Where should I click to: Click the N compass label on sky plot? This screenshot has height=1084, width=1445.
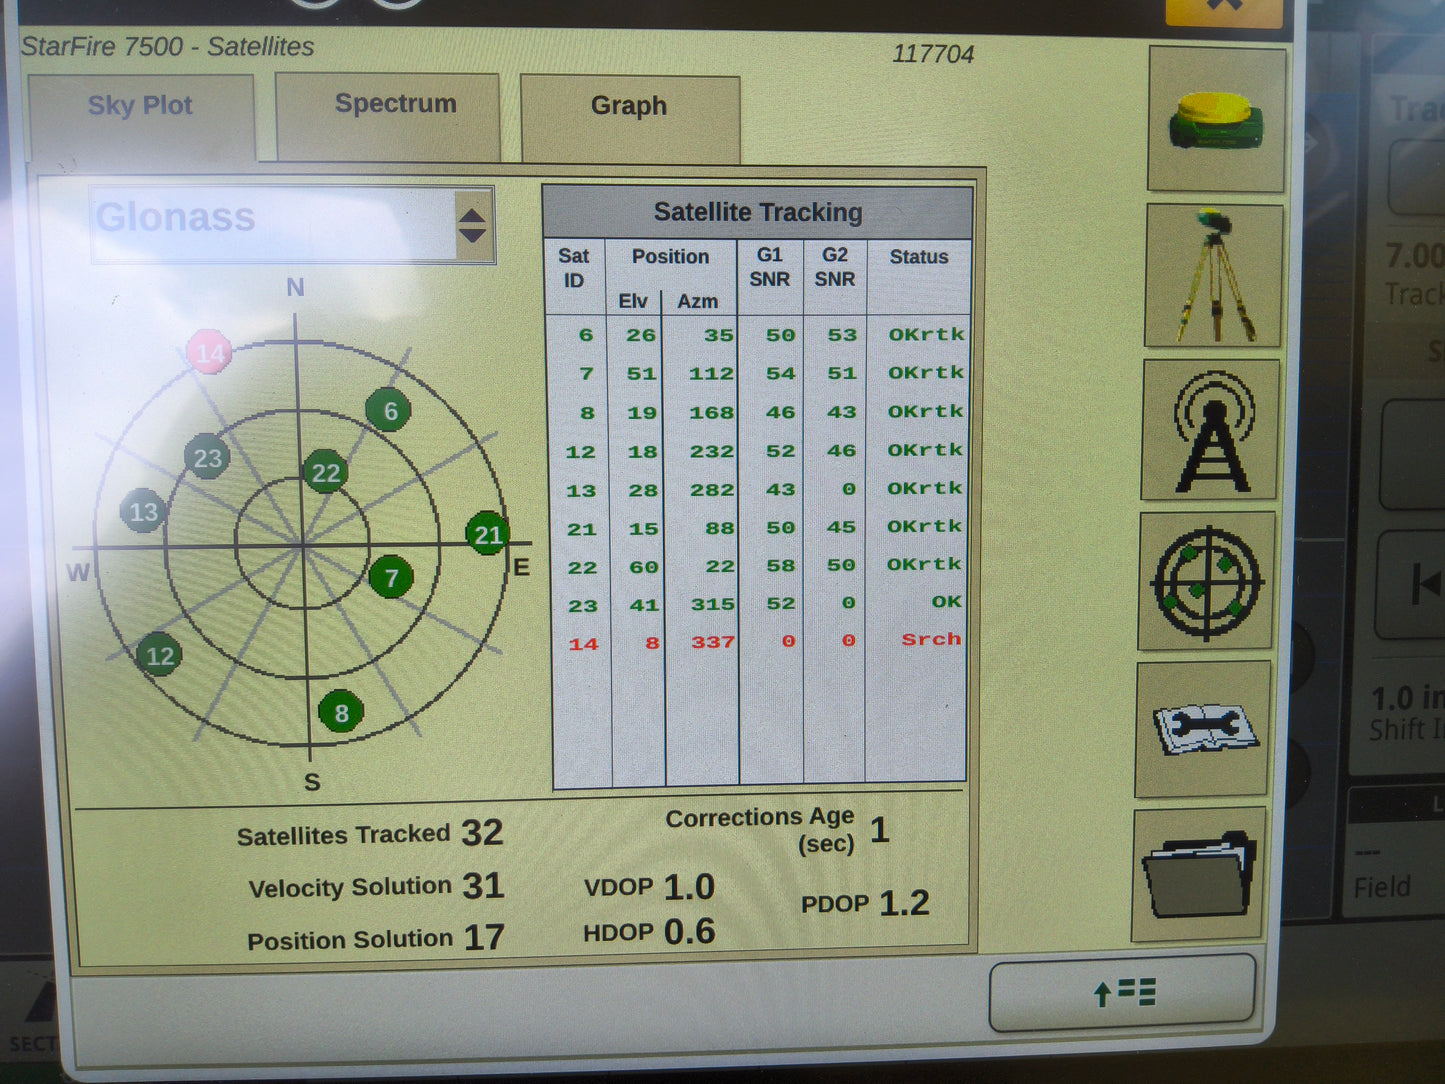295,288
